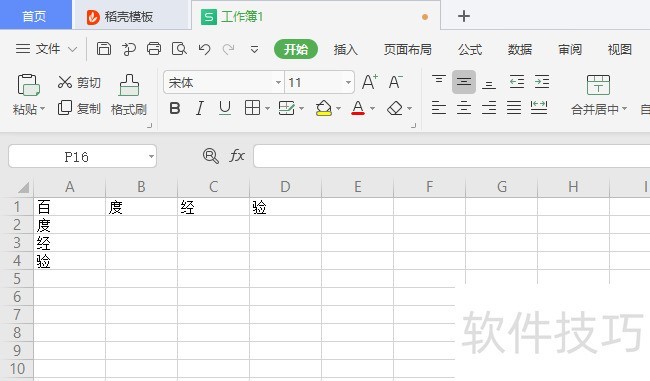
Task: Toggle vertical middle alignment
Action: tap(464, 82)
